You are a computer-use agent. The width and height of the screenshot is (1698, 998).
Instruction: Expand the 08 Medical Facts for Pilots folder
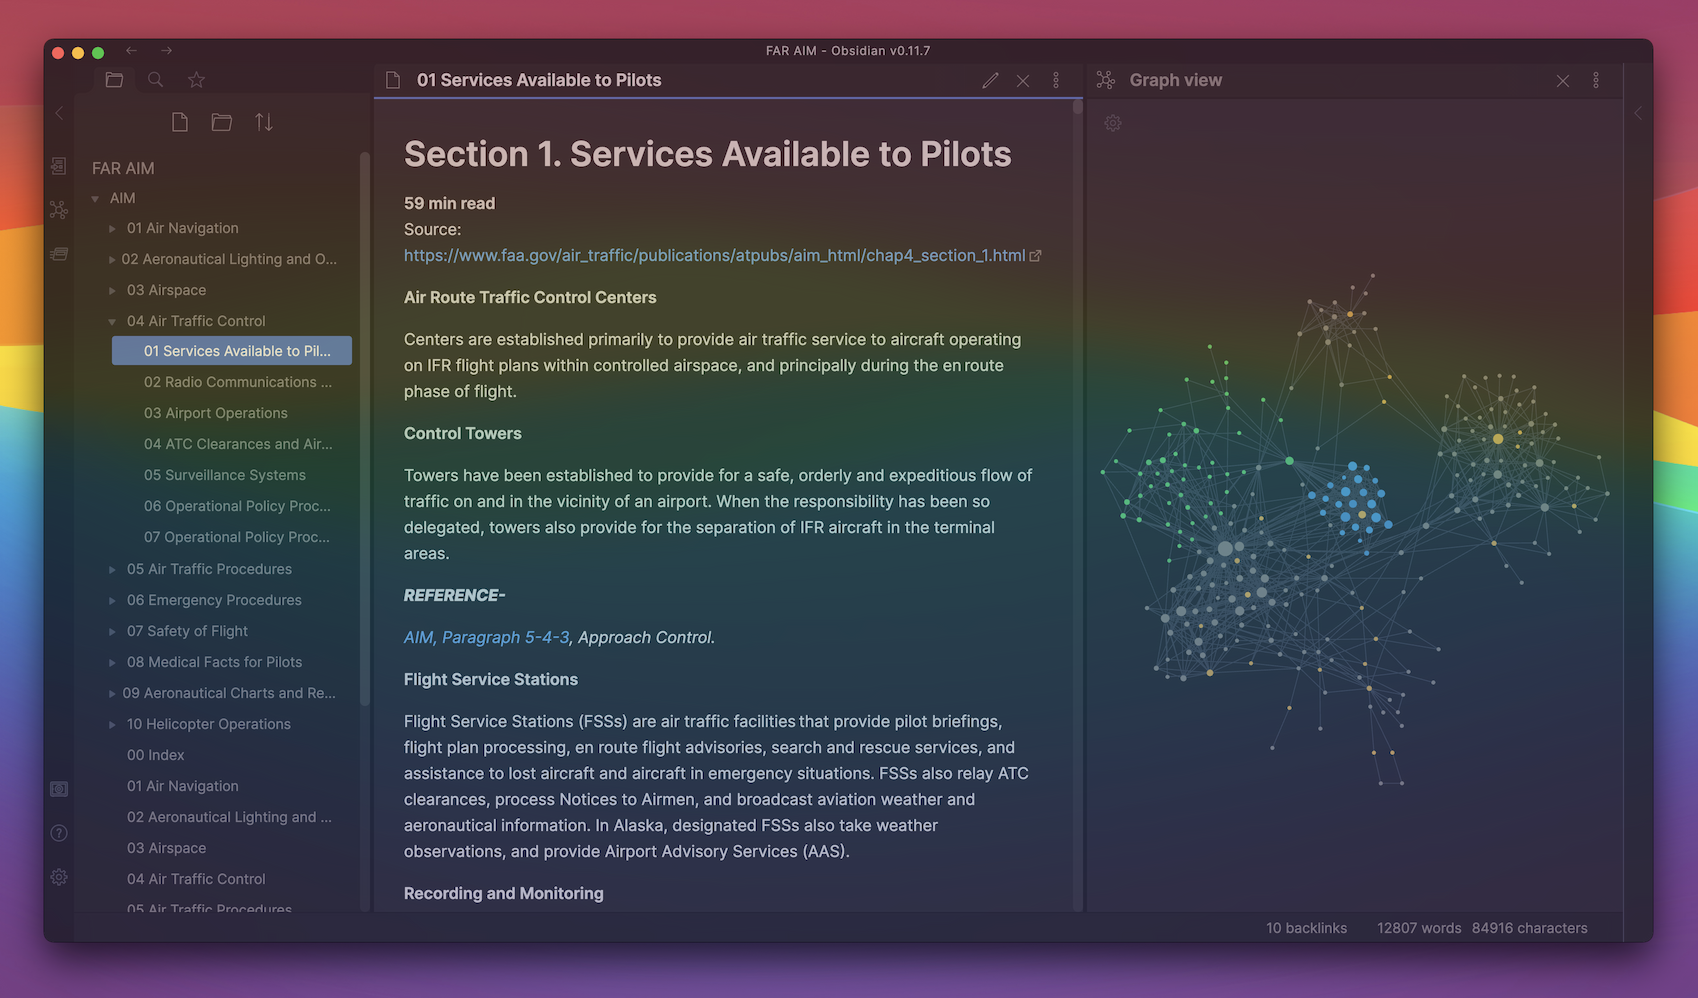coord(112,662)
